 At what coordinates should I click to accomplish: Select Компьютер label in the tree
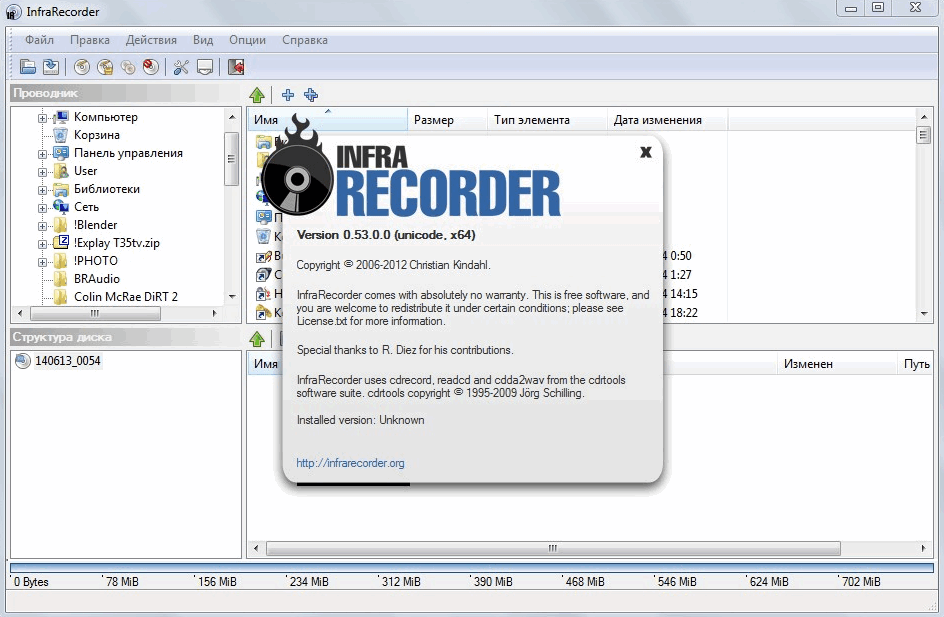pyautogui.click(x=105, y=117)
